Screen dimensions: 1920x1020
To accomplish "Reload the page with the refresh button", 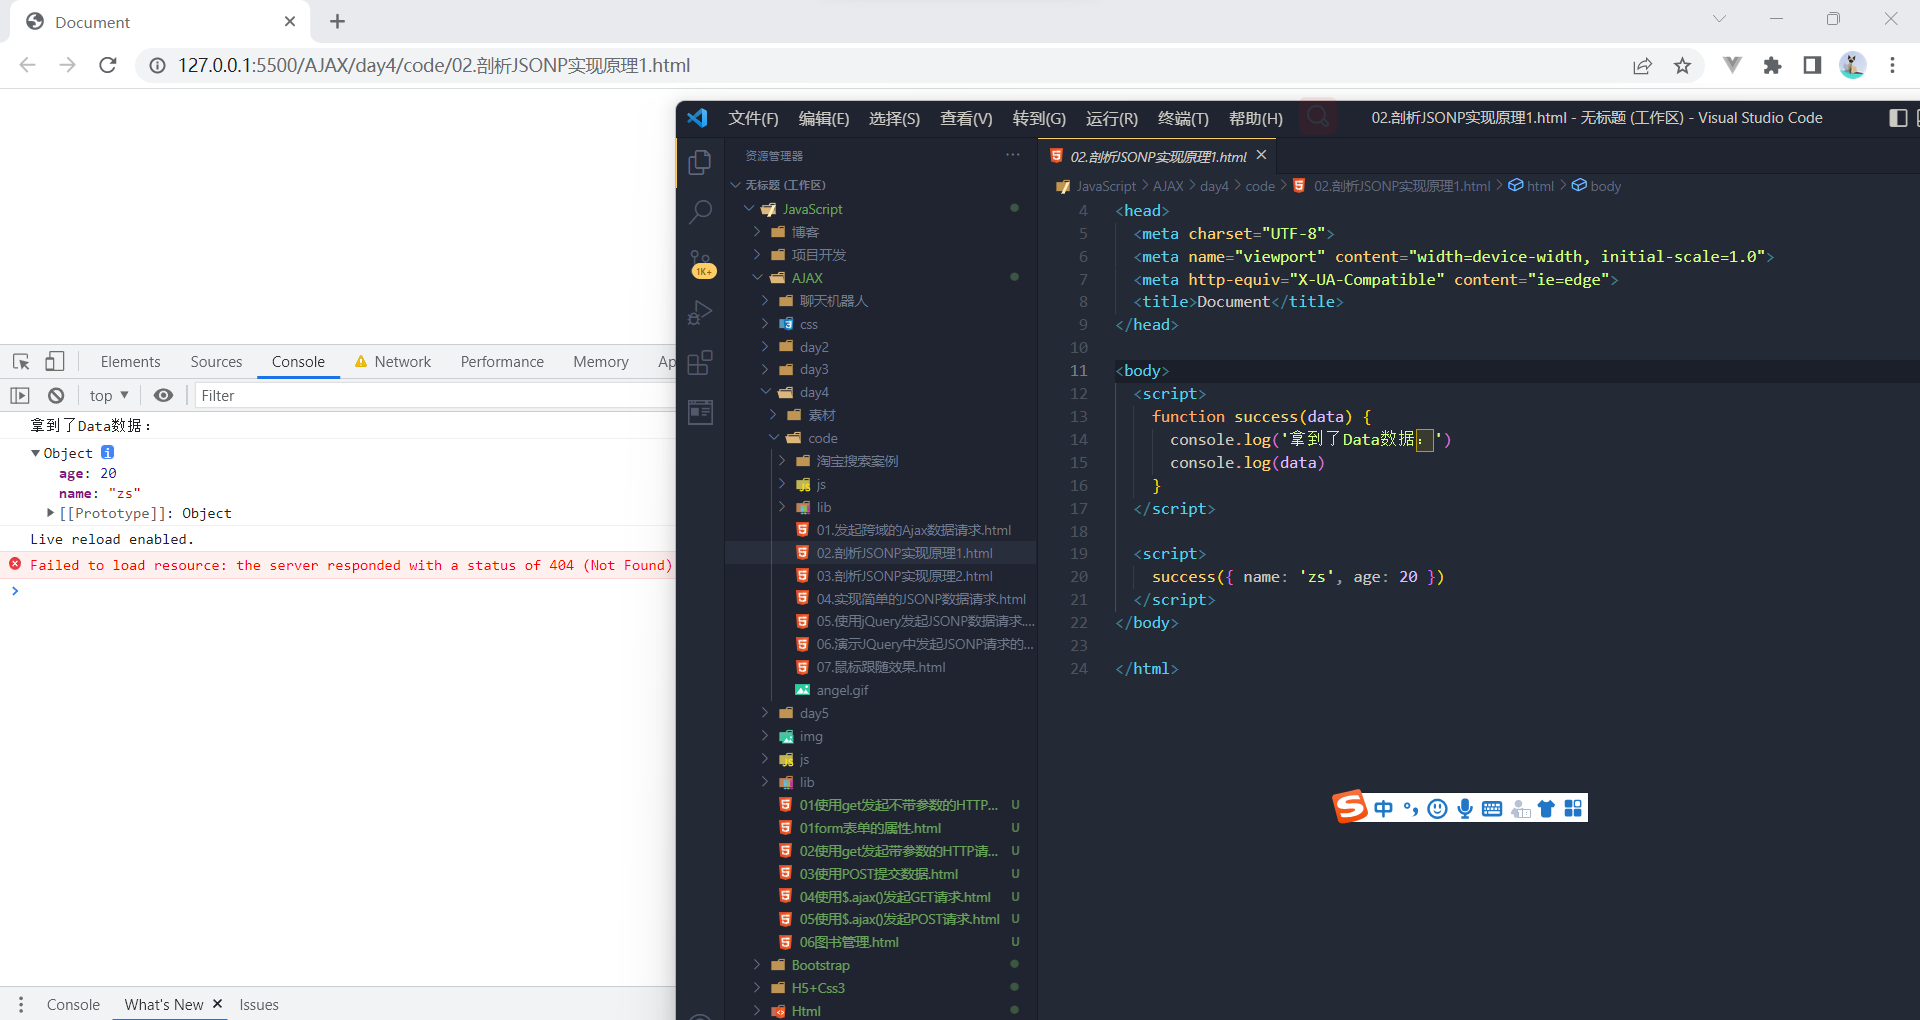I will (108, 65).
